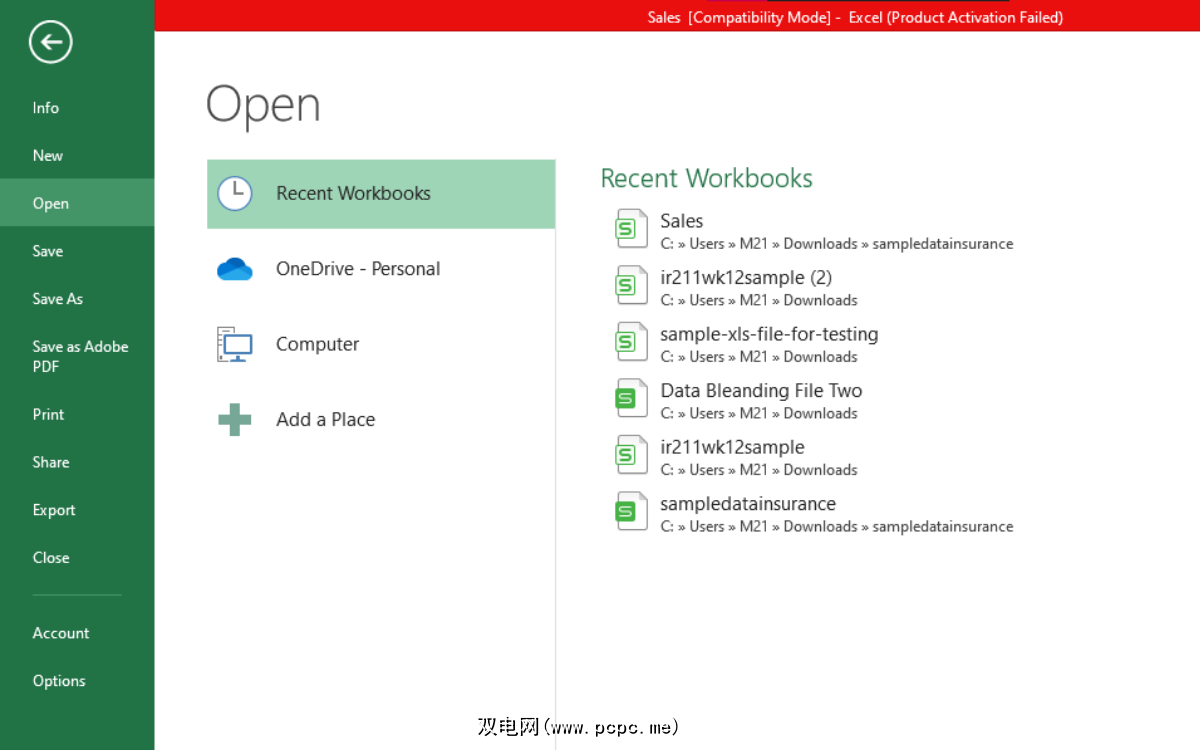Click the Recent Workbooks clock icon
1200x750 pixels.
(x=235, y=194)
